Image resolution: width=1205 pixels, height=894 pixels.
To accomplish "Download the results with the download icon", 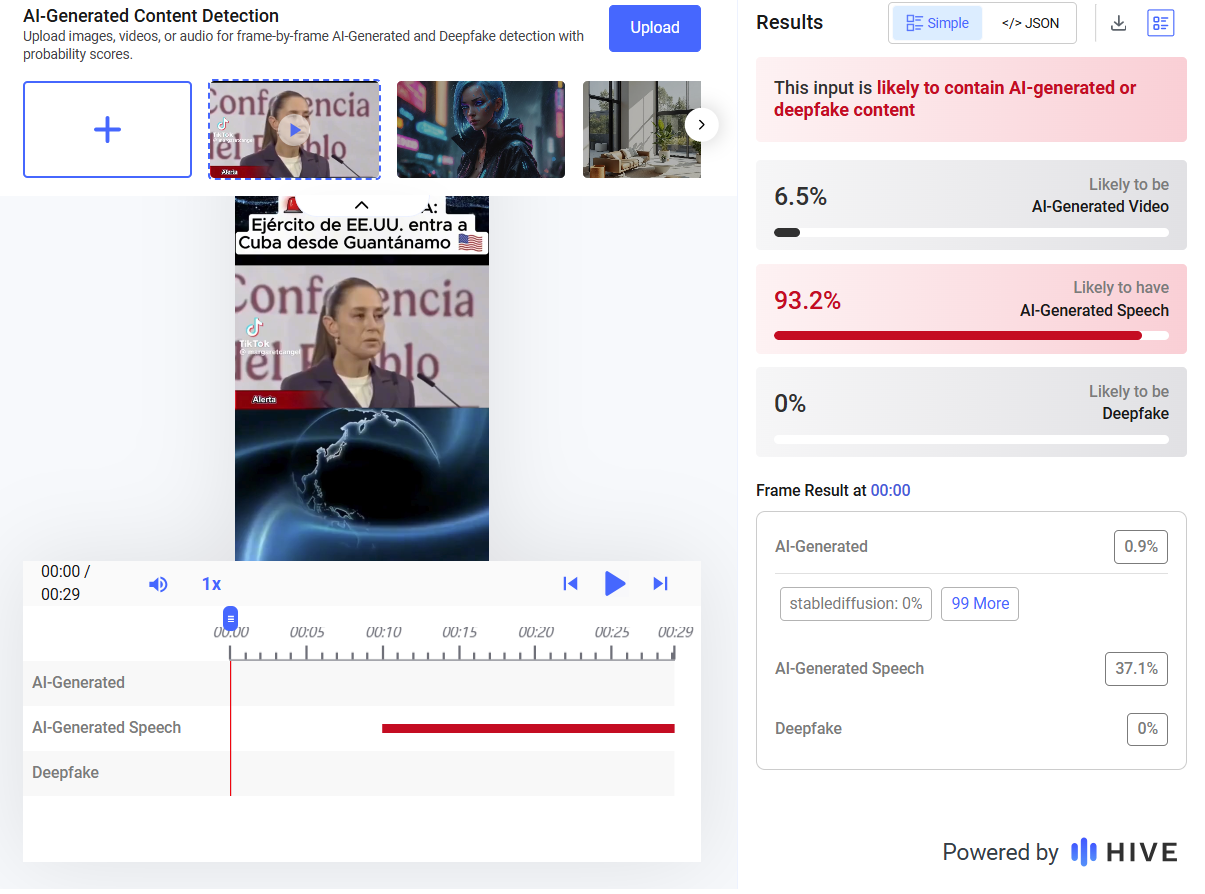I will (x=1119, y=23).
